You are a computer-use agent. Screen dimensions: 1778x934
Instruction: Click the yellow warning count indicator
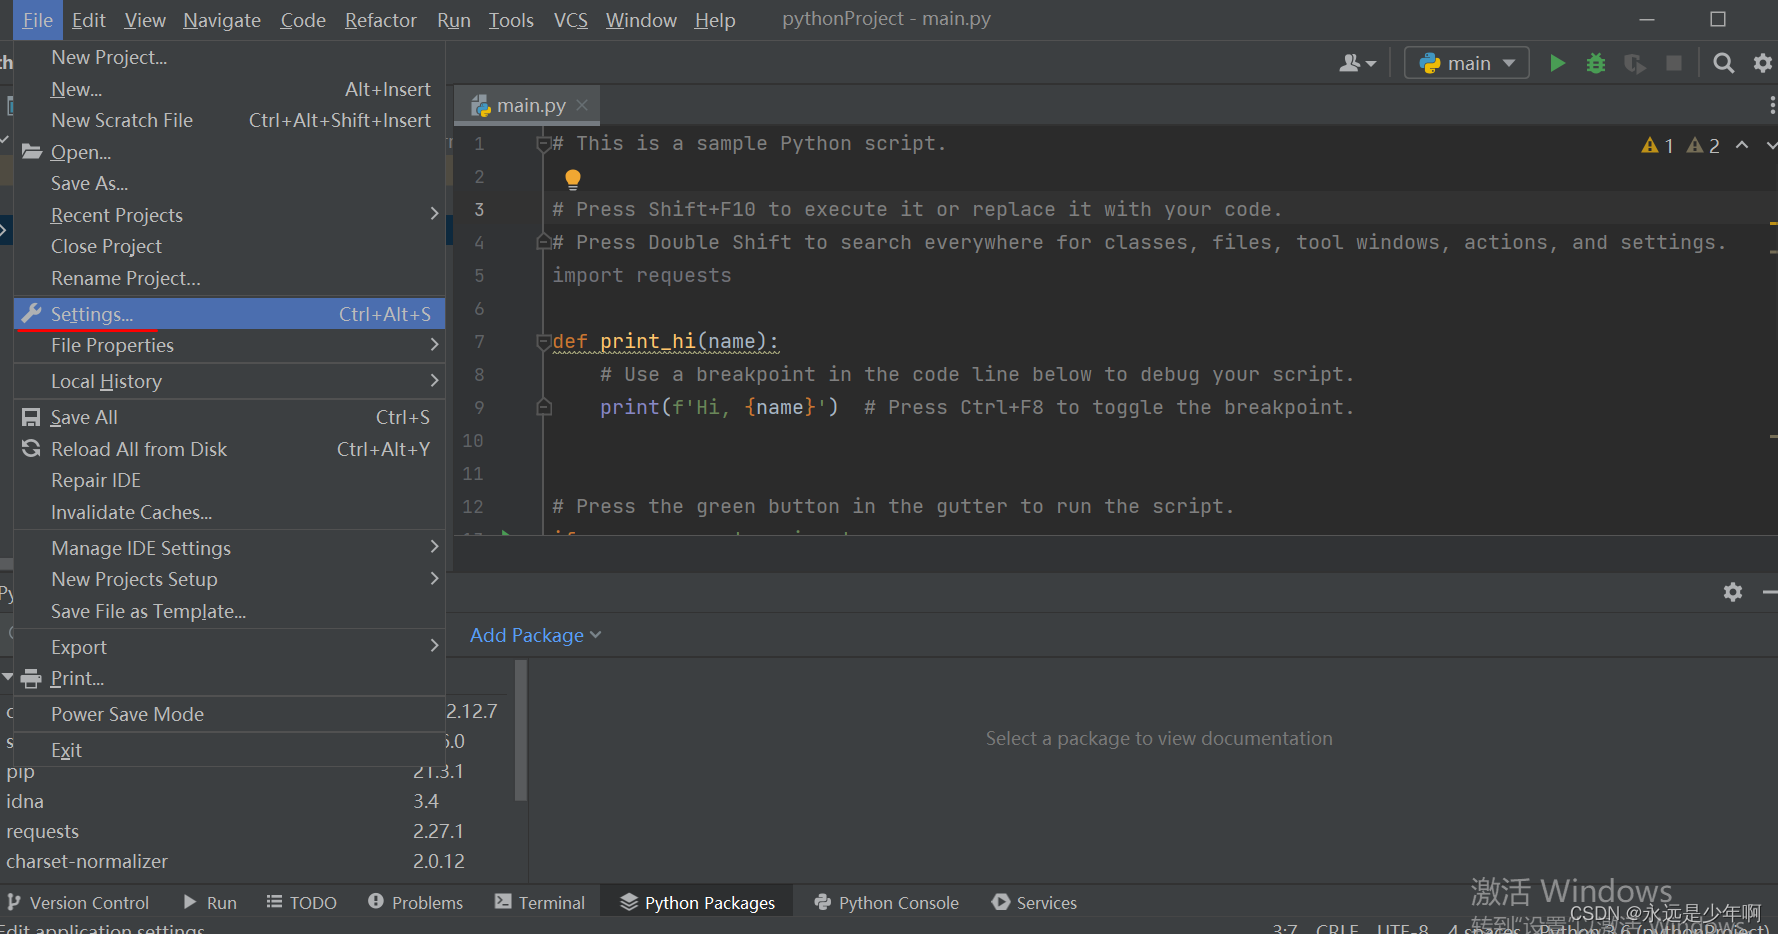pyautogui.click(x=1658, y=146)
